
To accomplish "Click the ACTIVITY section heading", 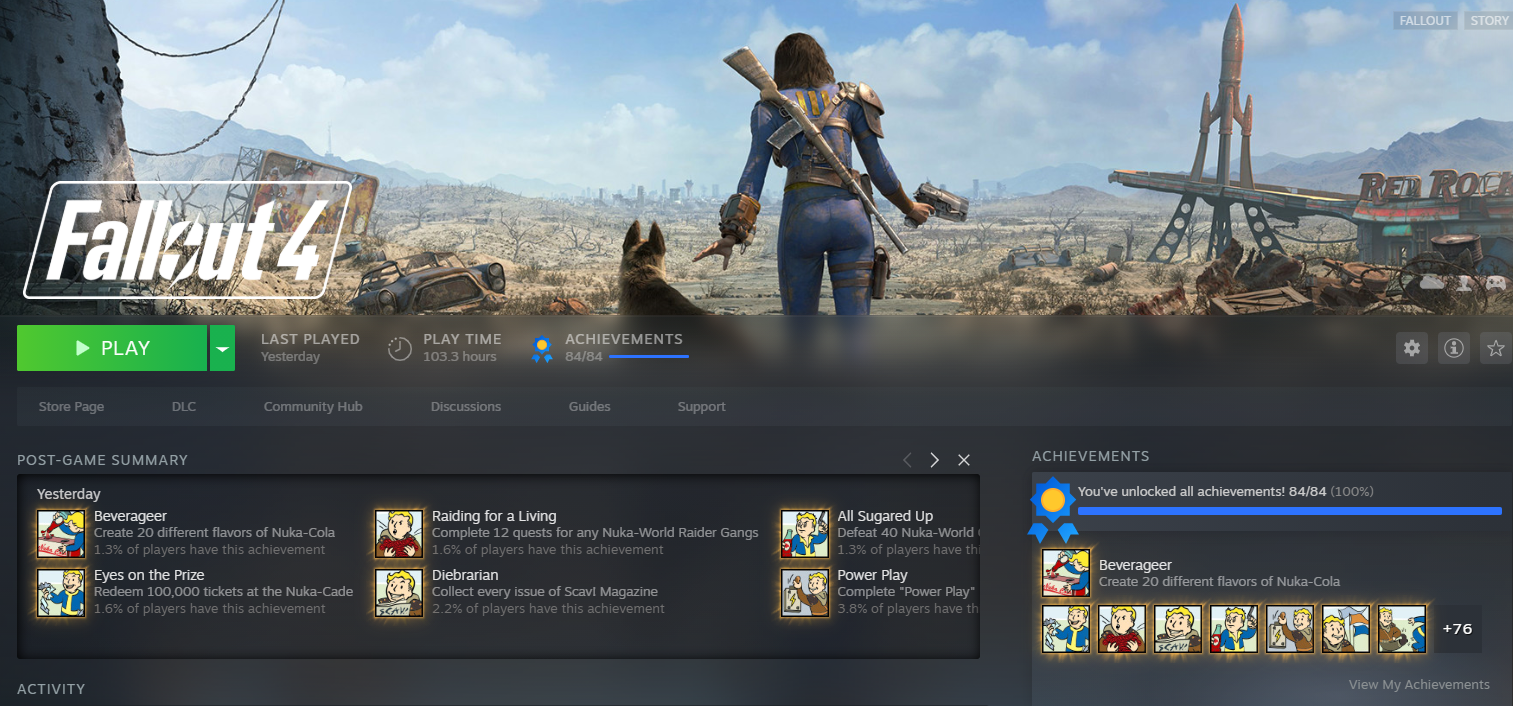I will [x=51, y=689].
